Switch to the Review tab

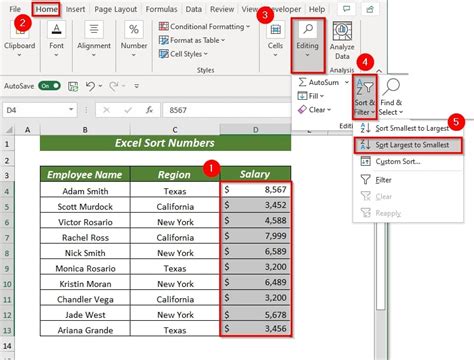point(222,9)
